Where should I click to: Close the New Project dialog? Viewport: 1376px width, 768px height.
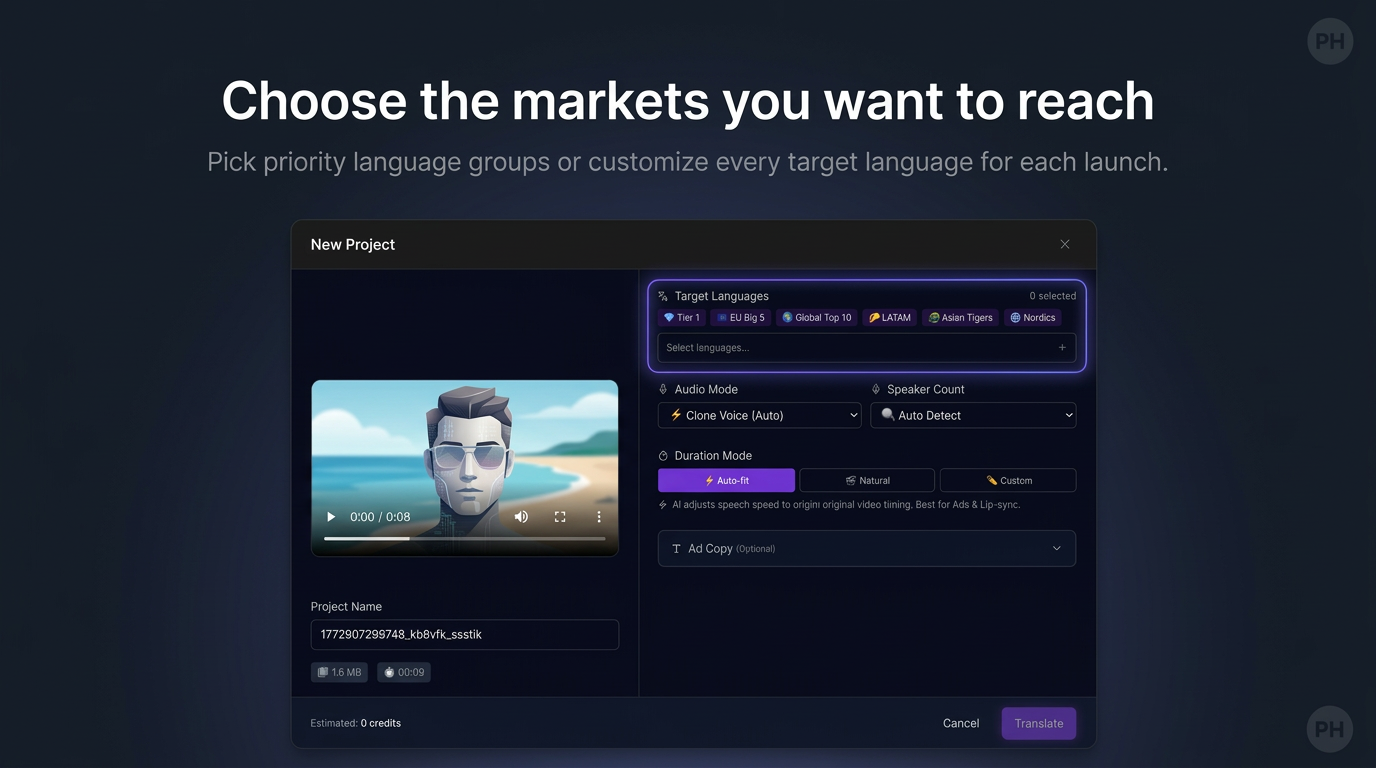(1065, 244)
